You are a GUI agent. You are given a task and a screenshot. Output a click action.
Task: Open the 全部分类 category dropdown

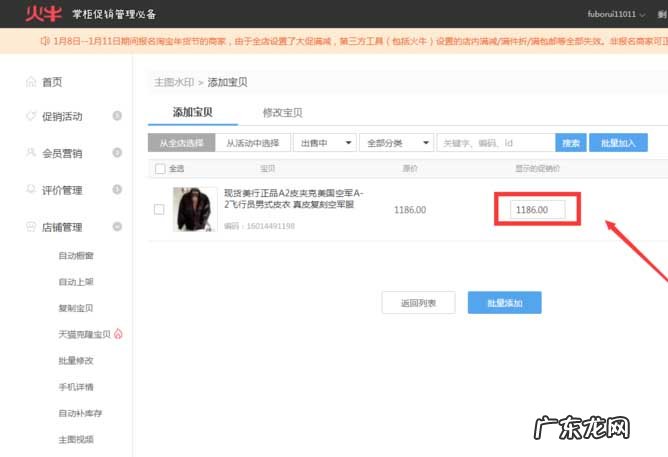coord(396,143)
